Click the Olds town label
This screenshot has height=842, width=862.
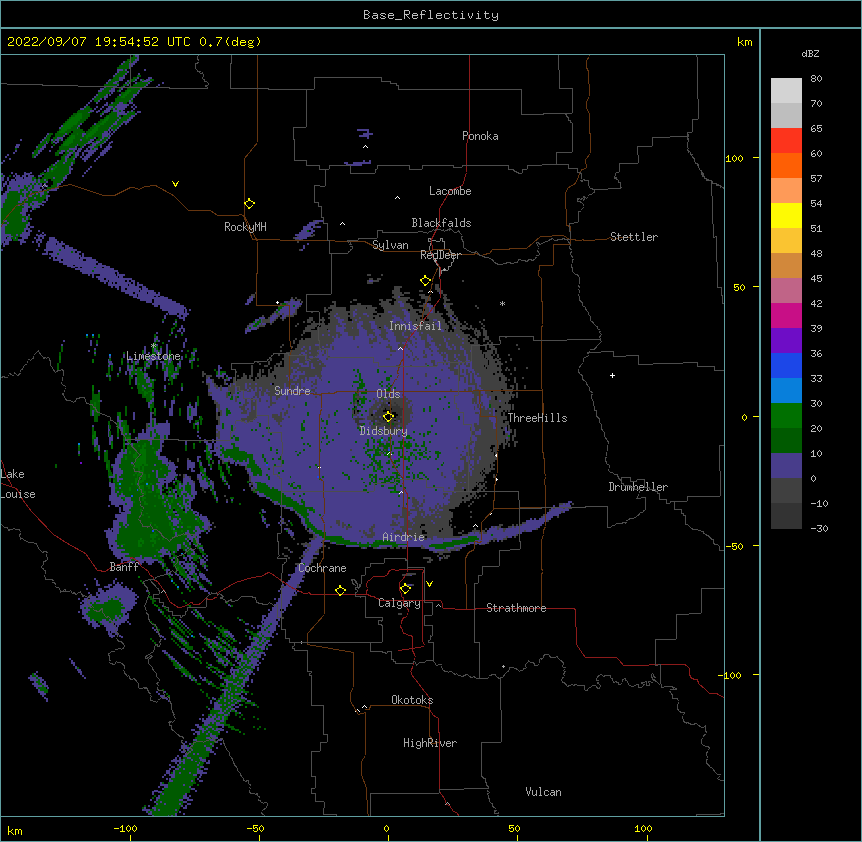pyautogui.click(x=388, y=394)
